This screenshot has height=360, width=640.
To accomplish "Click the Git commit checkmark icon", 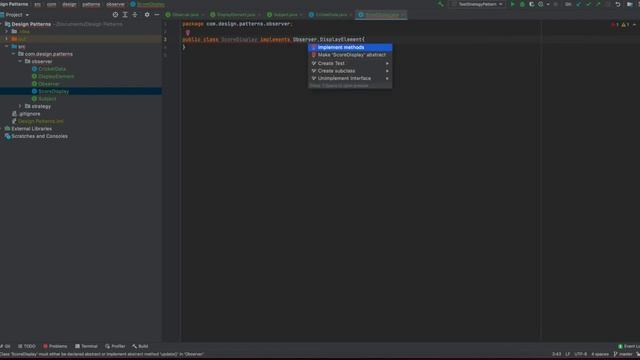I will point(589,4).
